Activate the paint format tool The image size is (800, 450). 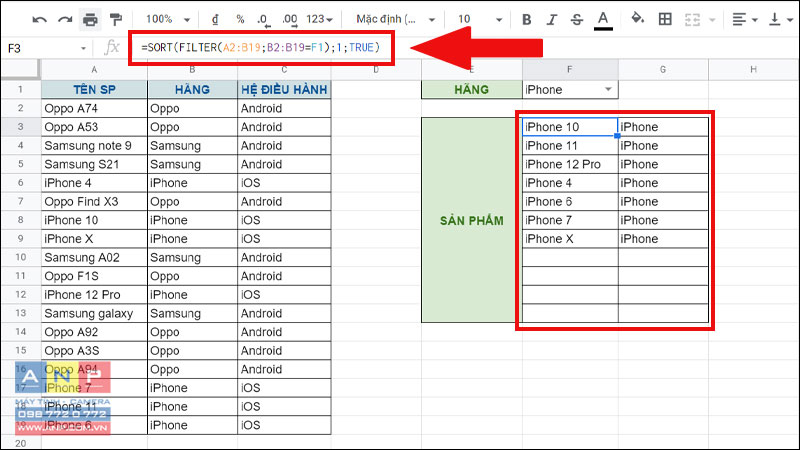coord(116,20)
